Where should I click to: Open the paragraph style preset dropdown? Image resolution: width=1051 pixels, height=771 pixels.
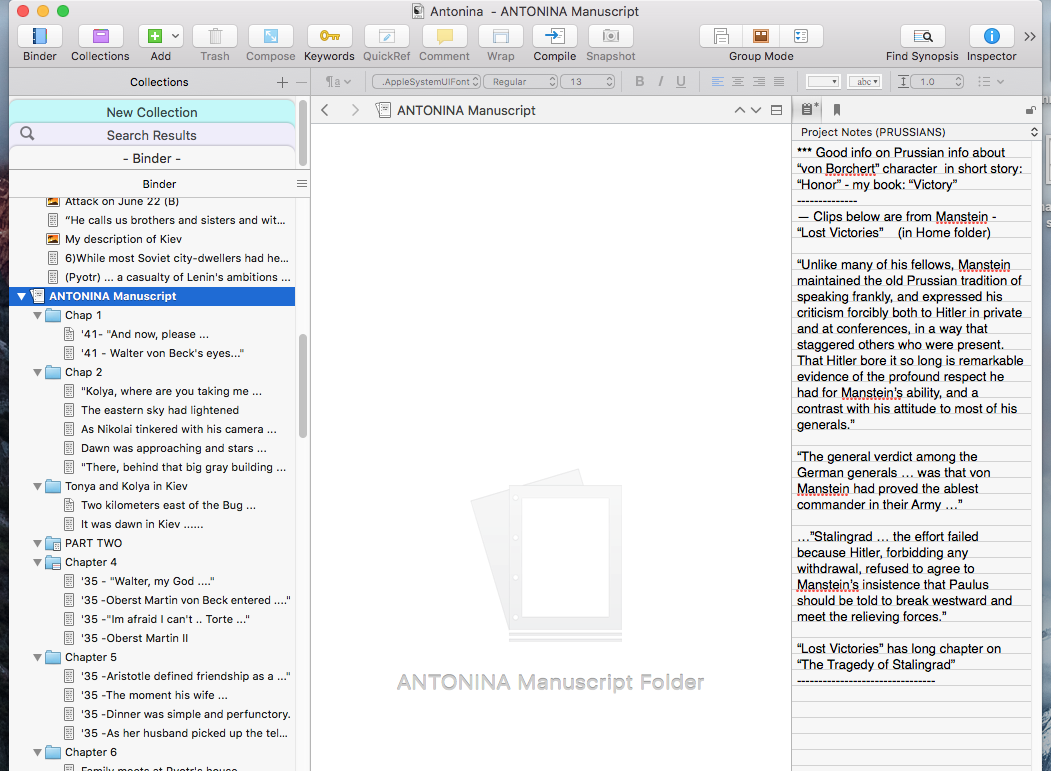click(338, 82)
